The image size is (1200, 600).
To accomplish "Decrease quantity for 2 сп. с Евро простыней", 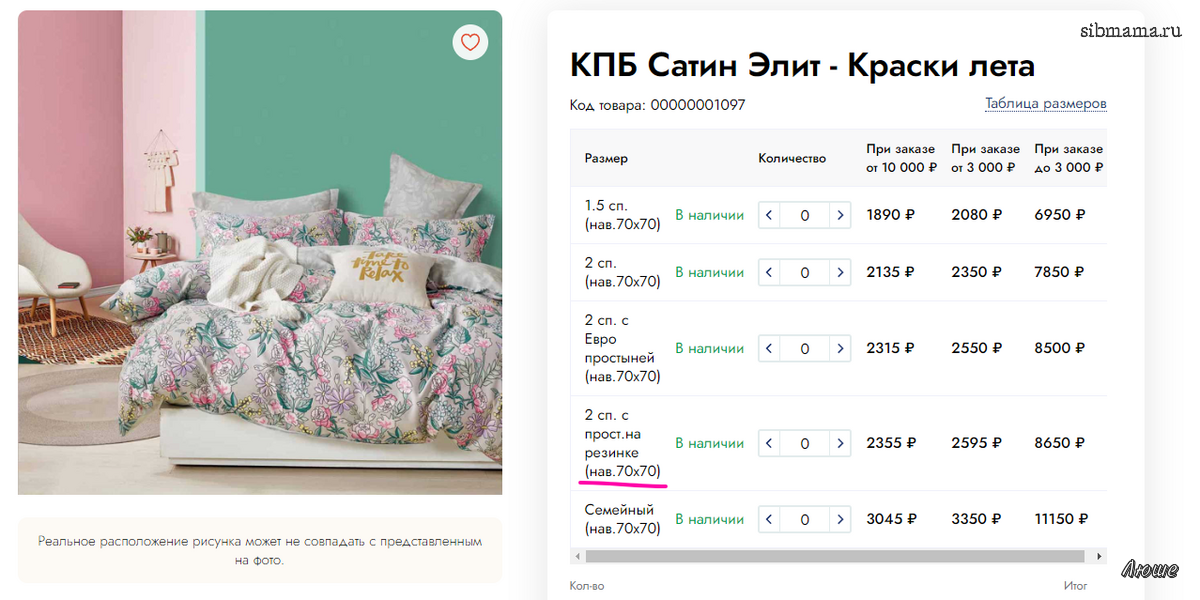I will coord(769,349).
